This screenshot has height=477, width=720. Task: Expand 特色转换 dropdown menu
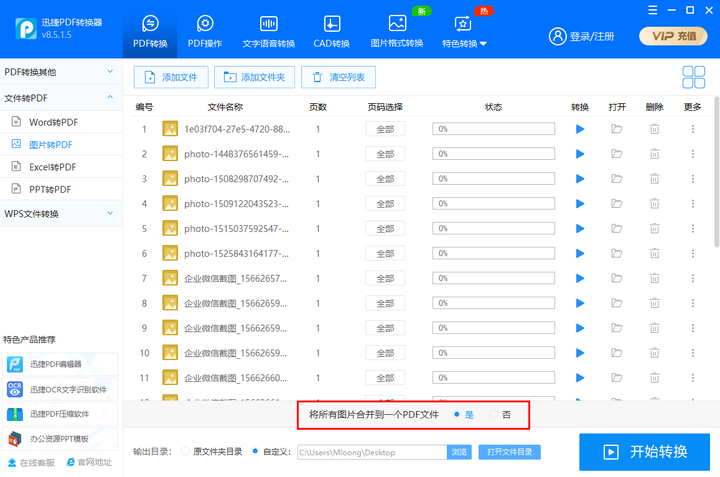[464, 31]
